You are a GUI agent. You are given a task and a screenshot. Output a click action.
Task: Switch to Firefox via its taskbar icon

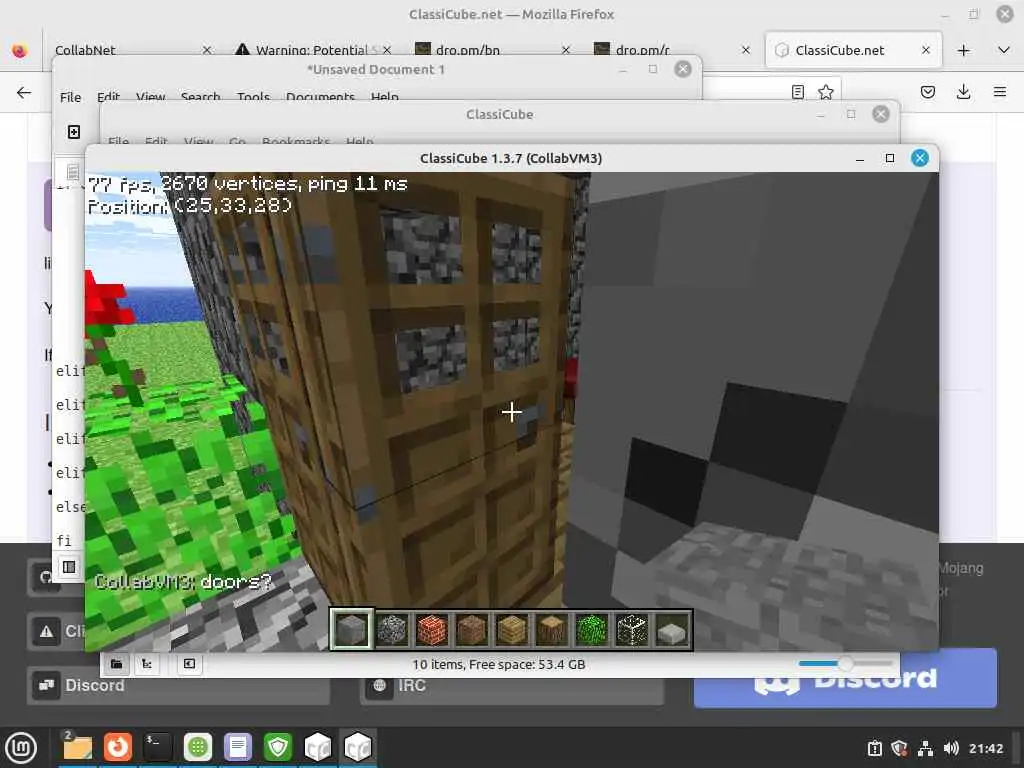(x=118, y=747)
